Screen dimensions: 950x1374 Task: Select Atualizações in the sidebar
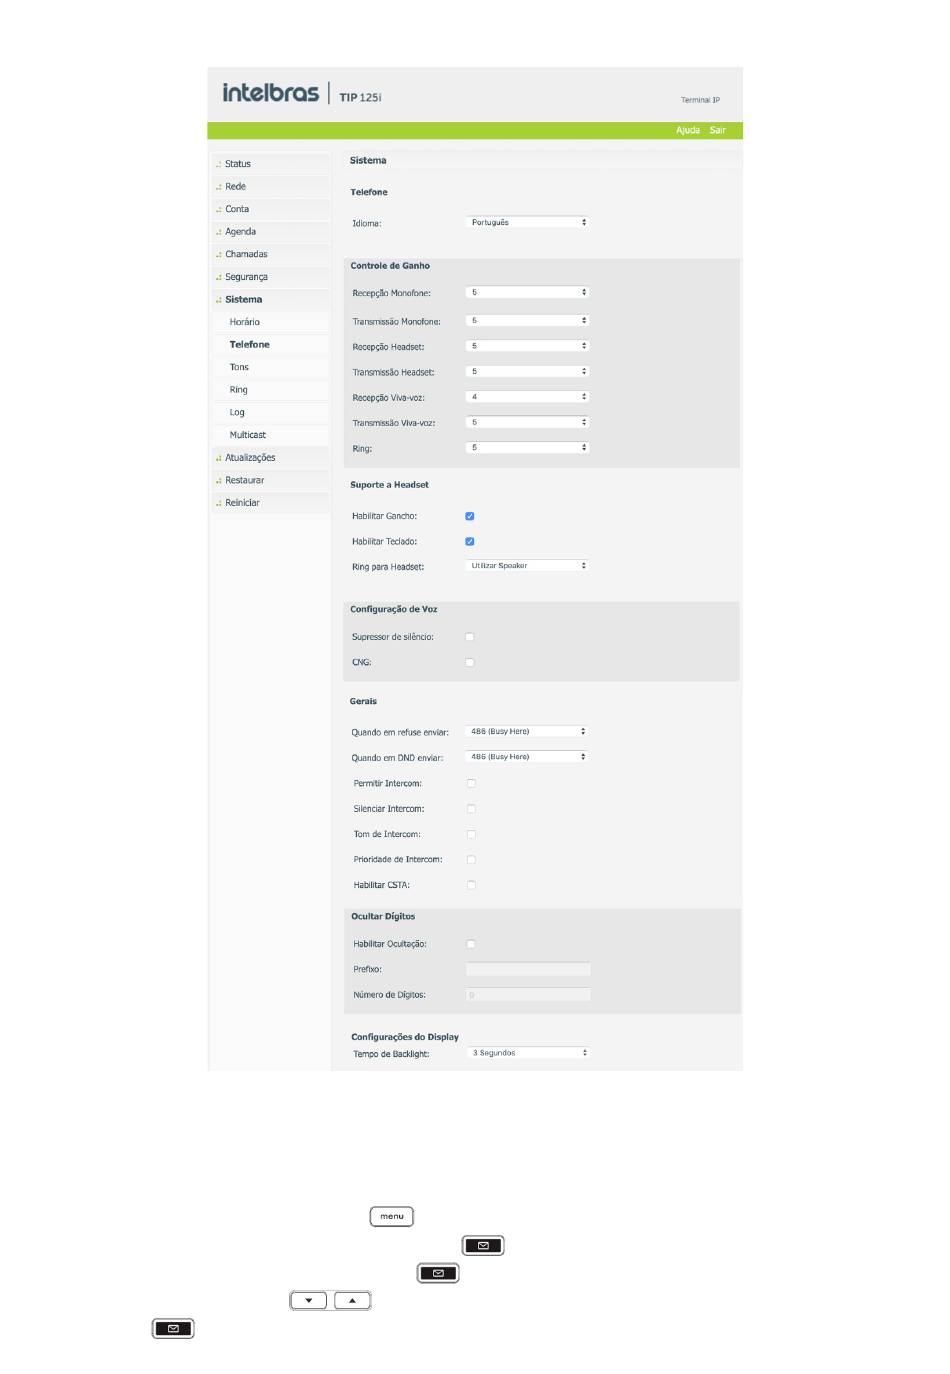250,458
